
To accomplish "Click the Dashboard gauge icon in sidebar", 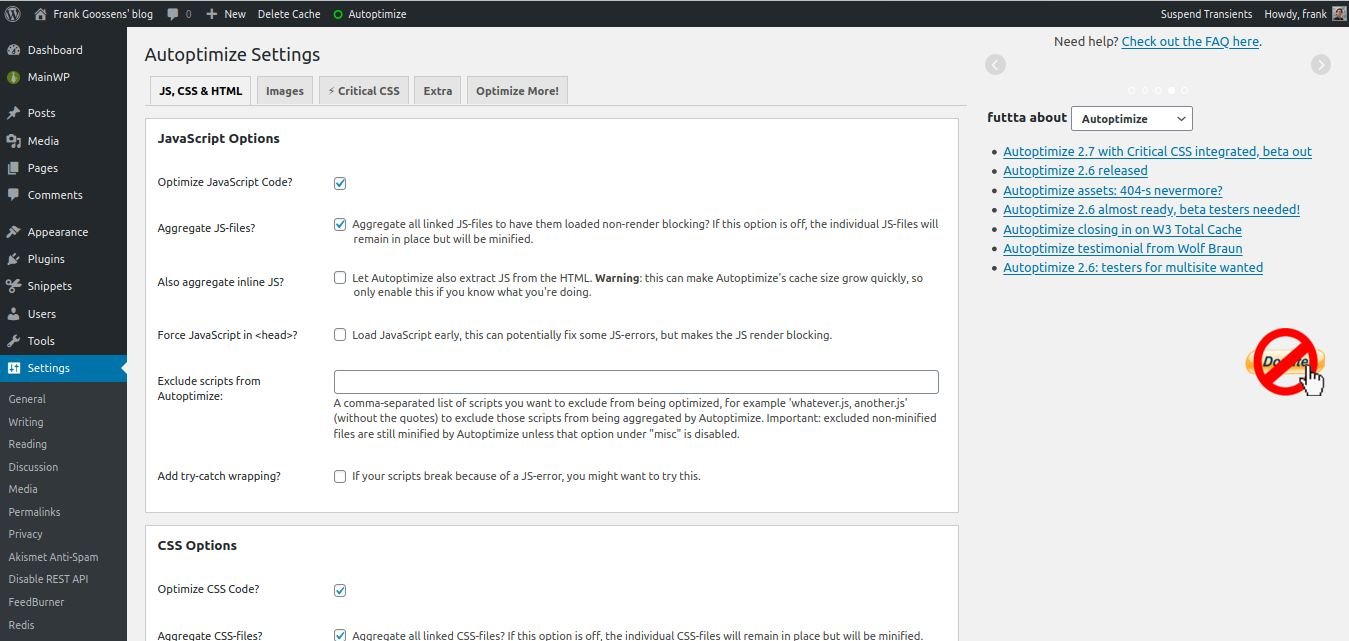I will point(14,50).
